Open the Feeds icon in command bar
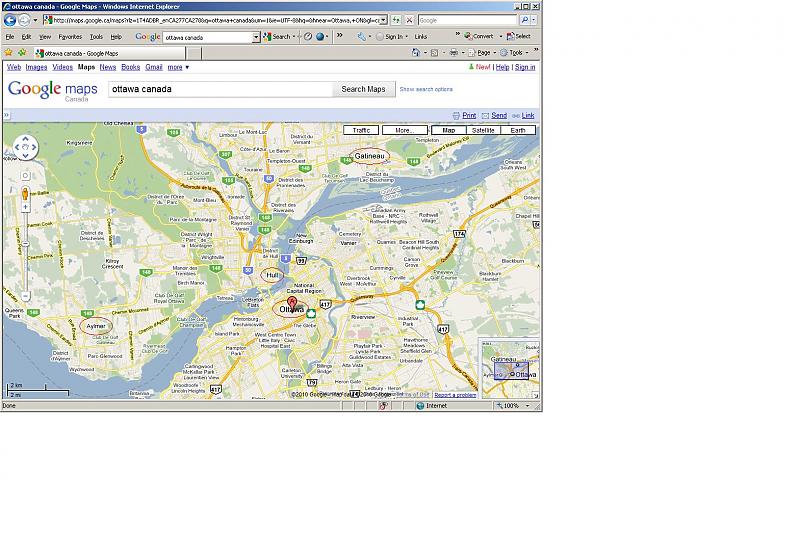Image resolution: width=800 pixels, height=533 pixels. tap(434, 53)
